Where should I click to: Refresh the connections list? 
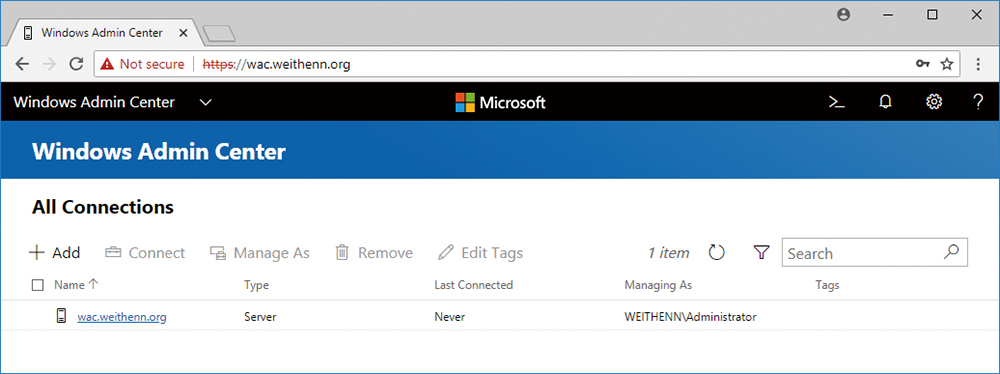click(717, 253)
